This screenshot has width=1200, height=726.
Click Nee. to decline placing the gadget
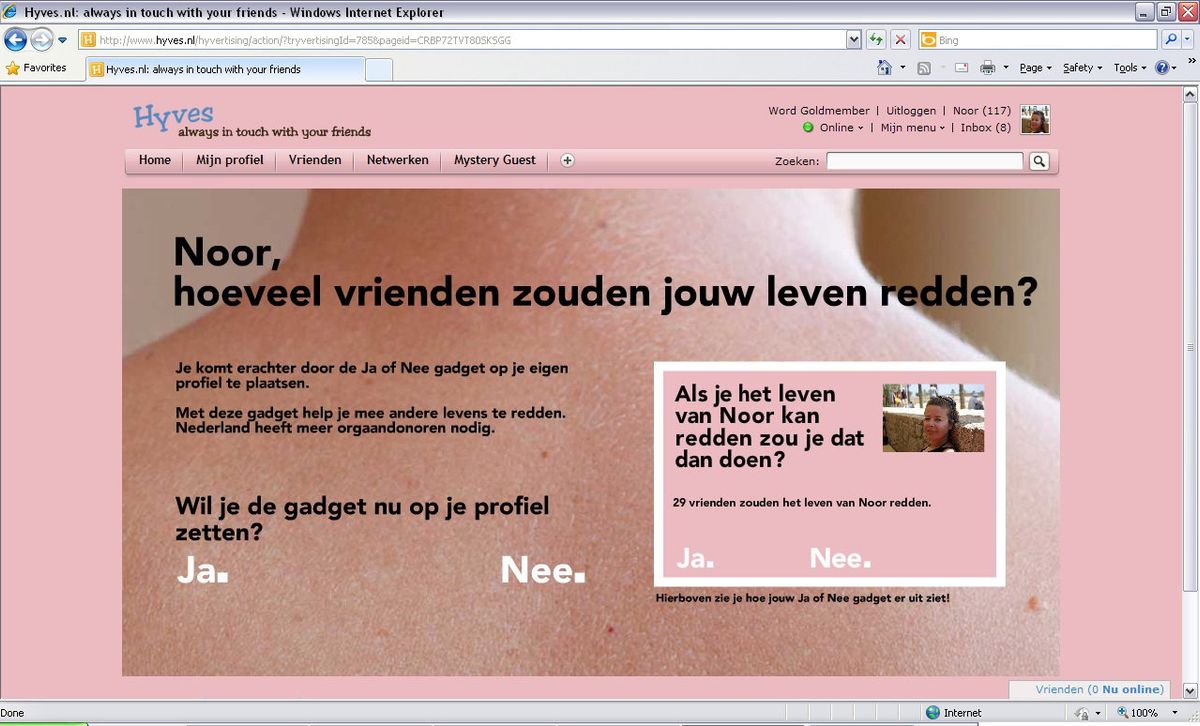coord(542,570)
